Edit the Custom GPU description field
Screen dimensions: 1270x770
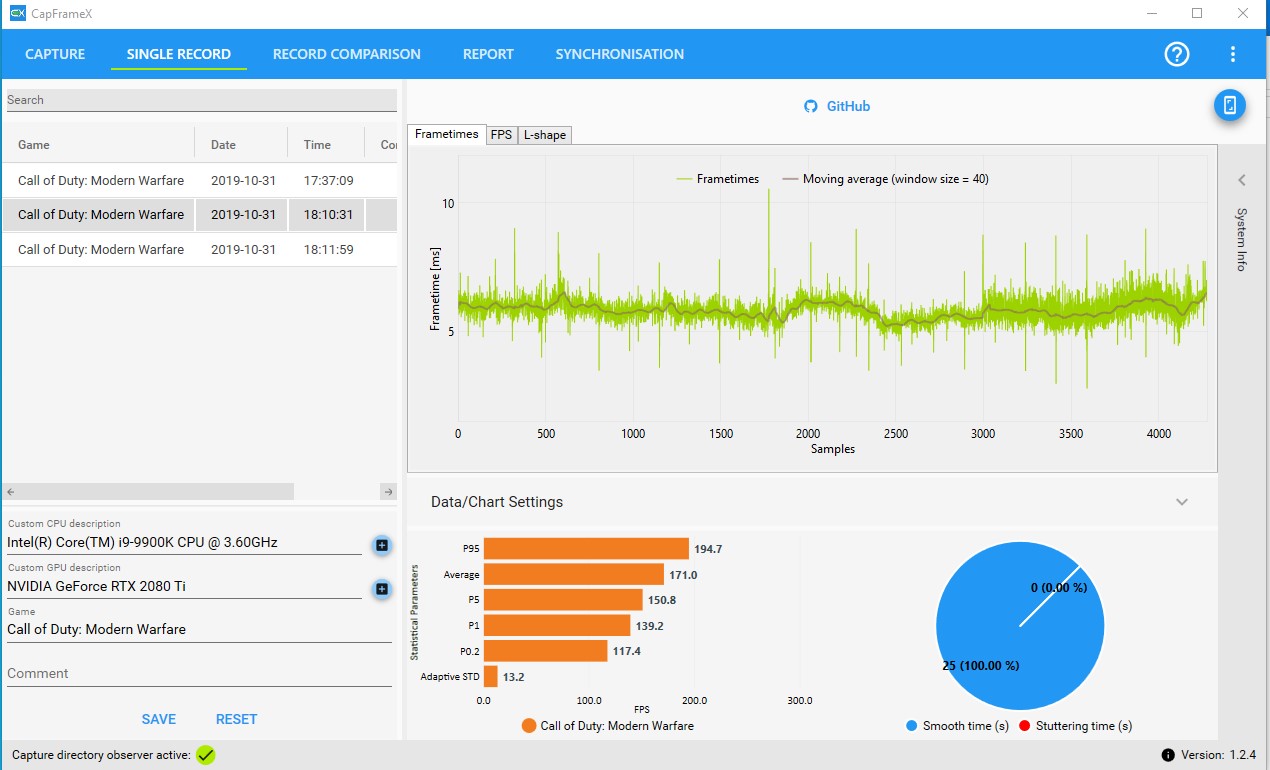184,587
